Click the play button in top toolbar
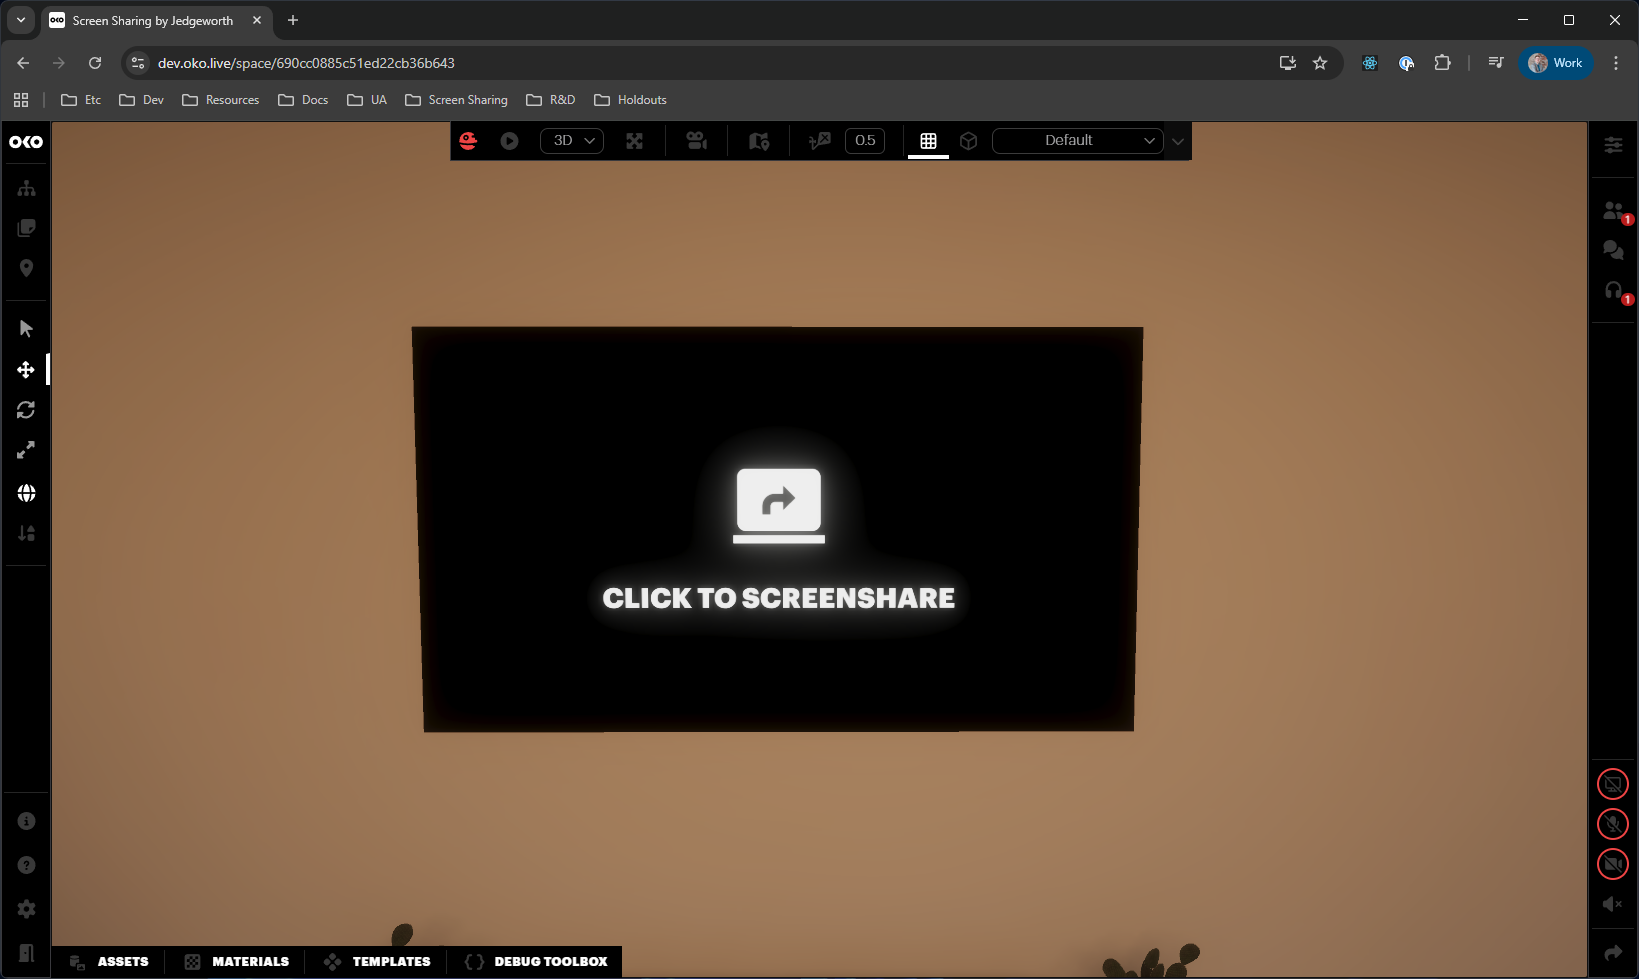 click(509, 141)
